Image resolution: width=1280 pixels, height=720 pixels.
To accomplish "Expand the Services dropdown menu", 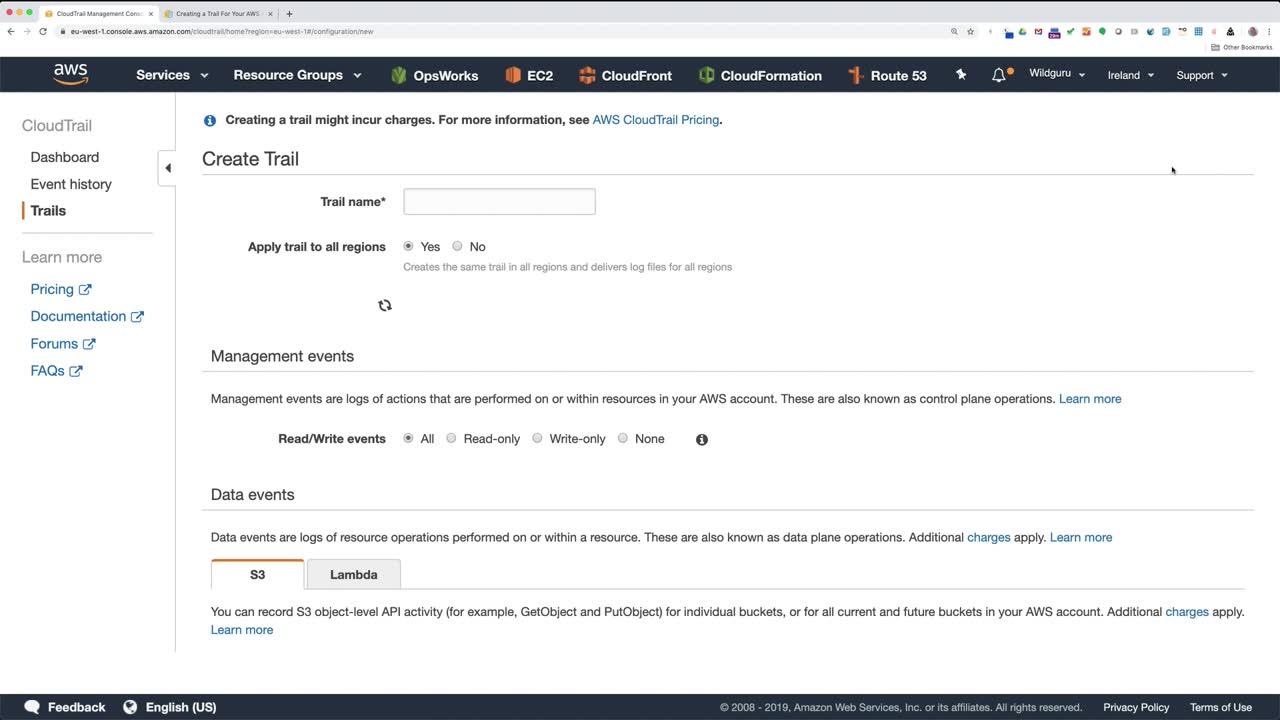I will click(x=172, y=75).
